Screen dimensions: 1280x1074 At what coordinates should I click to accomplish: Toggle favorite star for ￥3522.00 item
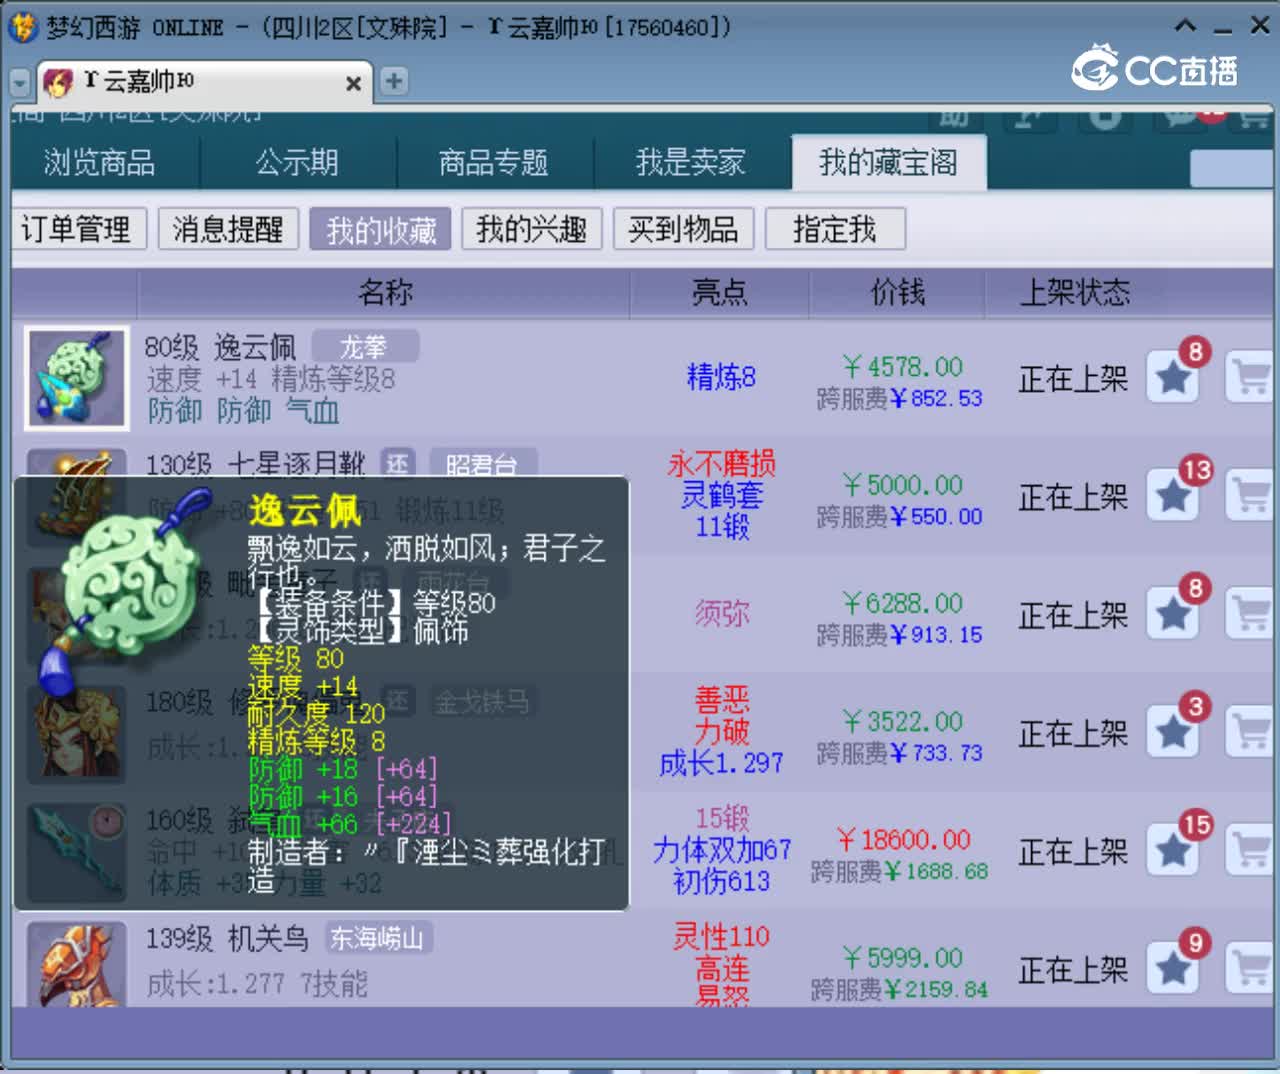coord(1172,732)
